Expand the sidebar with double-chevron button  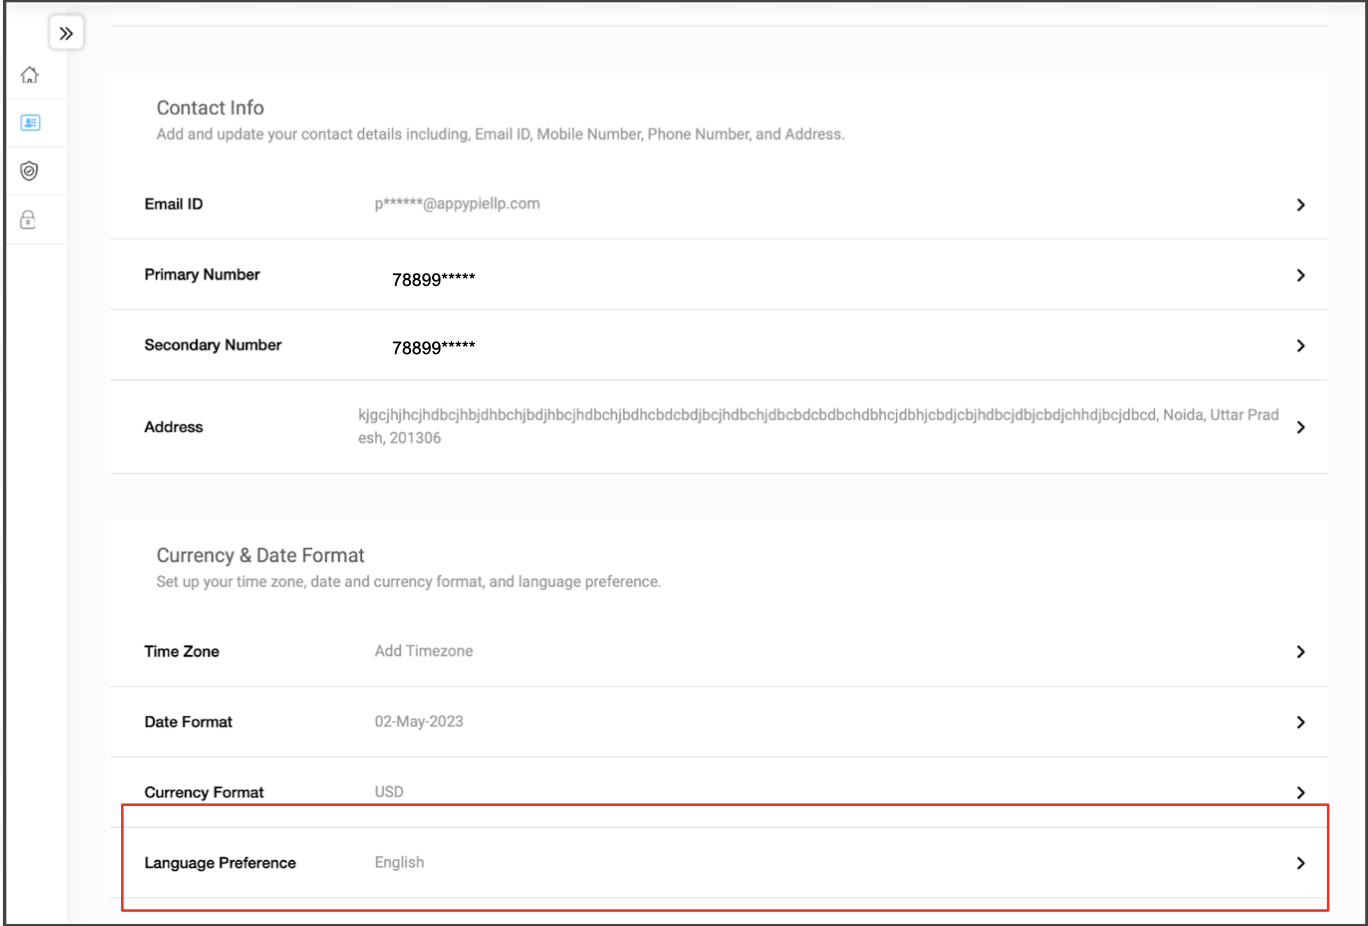[66, 33]
